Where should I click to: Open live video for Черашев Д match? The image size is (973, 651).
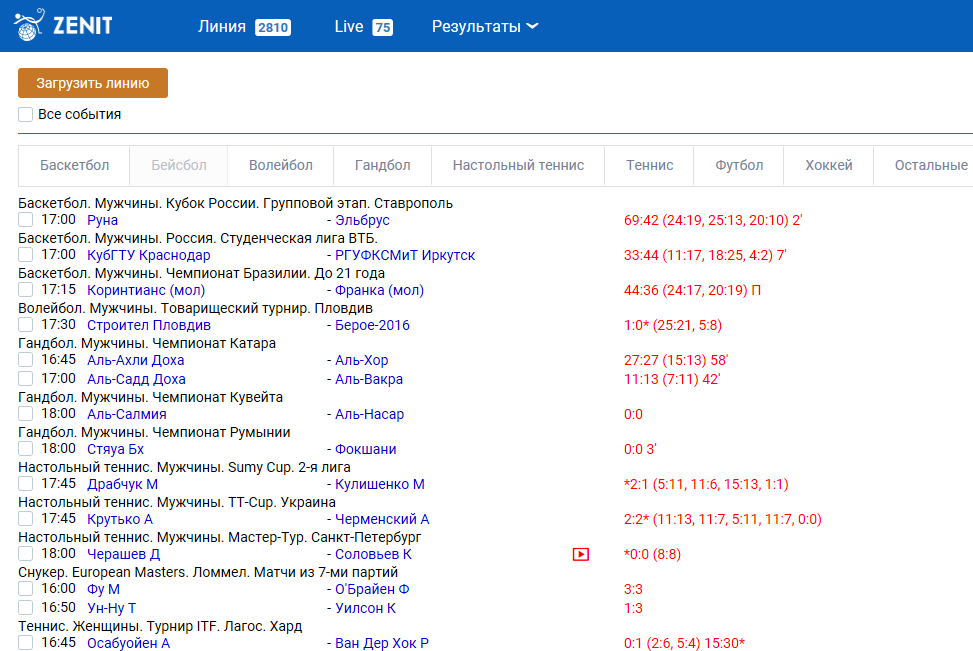[x=581, y=554]
